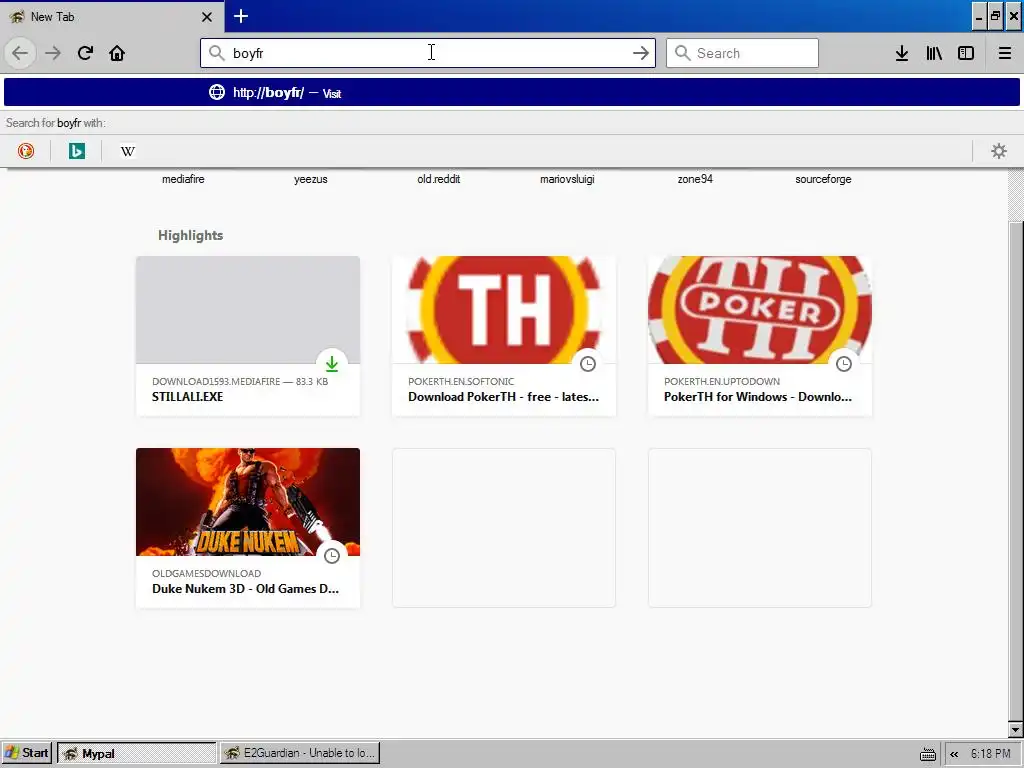
Task: Reload the current page
Action: click(85, 53)
